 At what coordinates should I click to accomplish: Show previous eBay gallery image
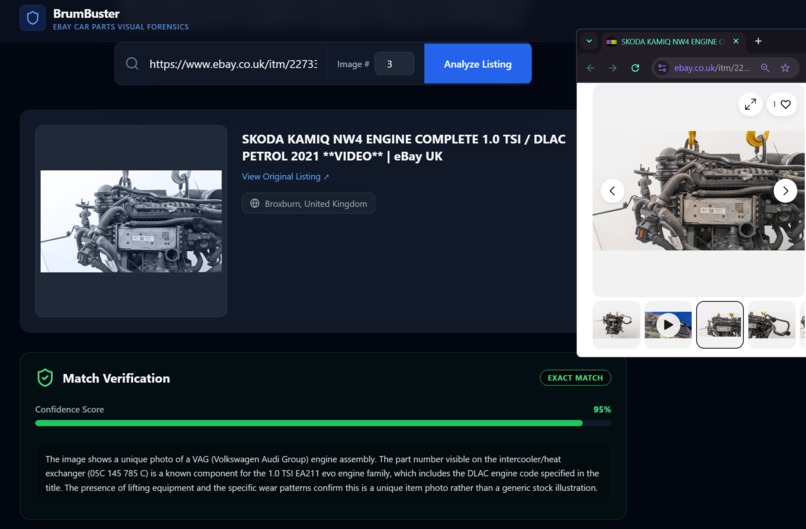(x=612, y=191)
